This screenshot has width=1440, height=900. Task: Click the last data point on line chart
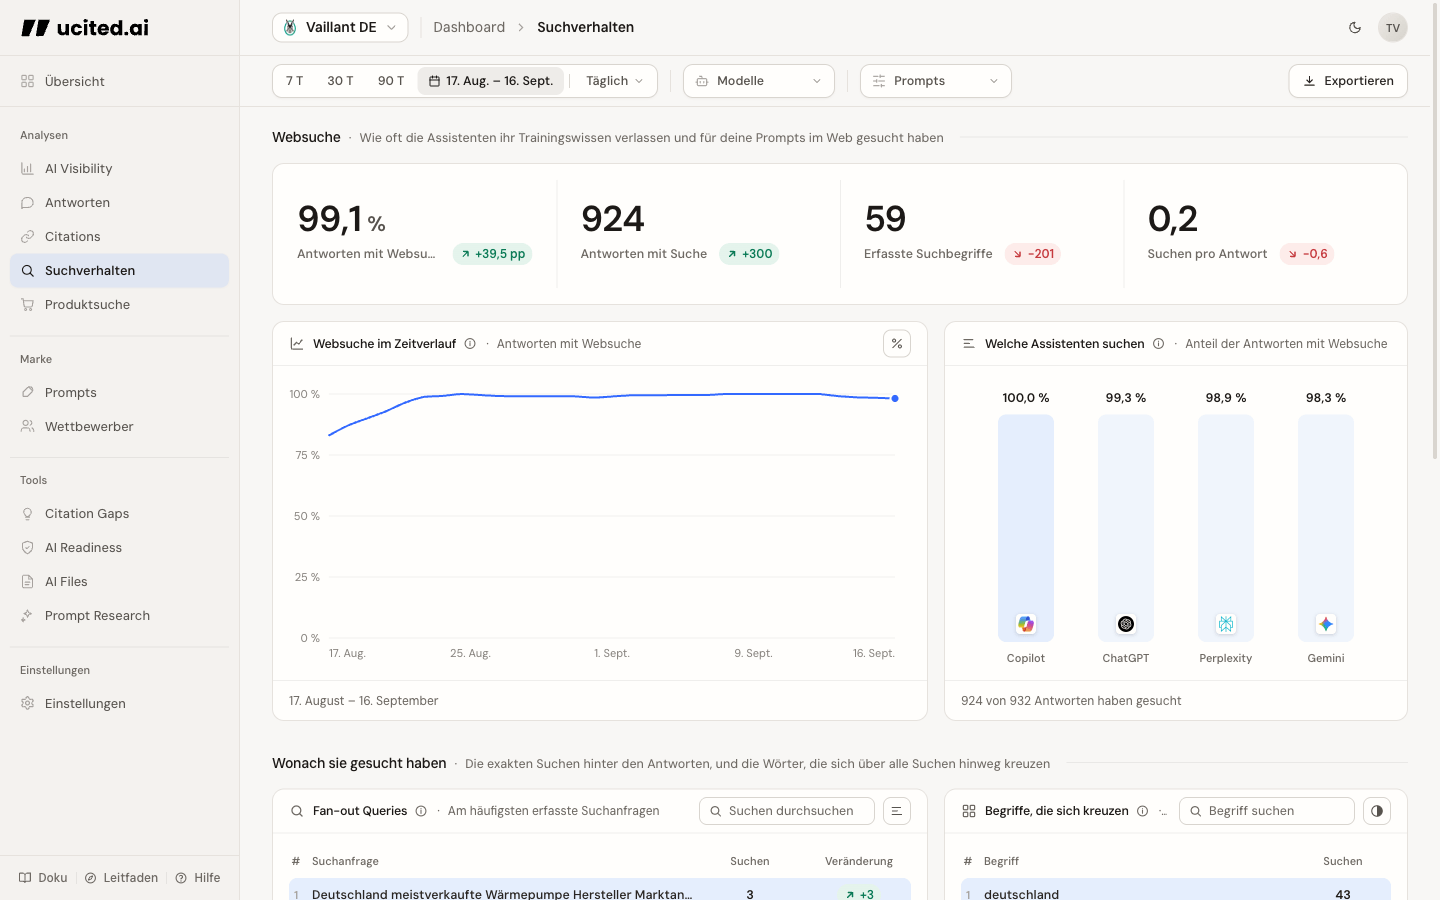click(895, 399)
